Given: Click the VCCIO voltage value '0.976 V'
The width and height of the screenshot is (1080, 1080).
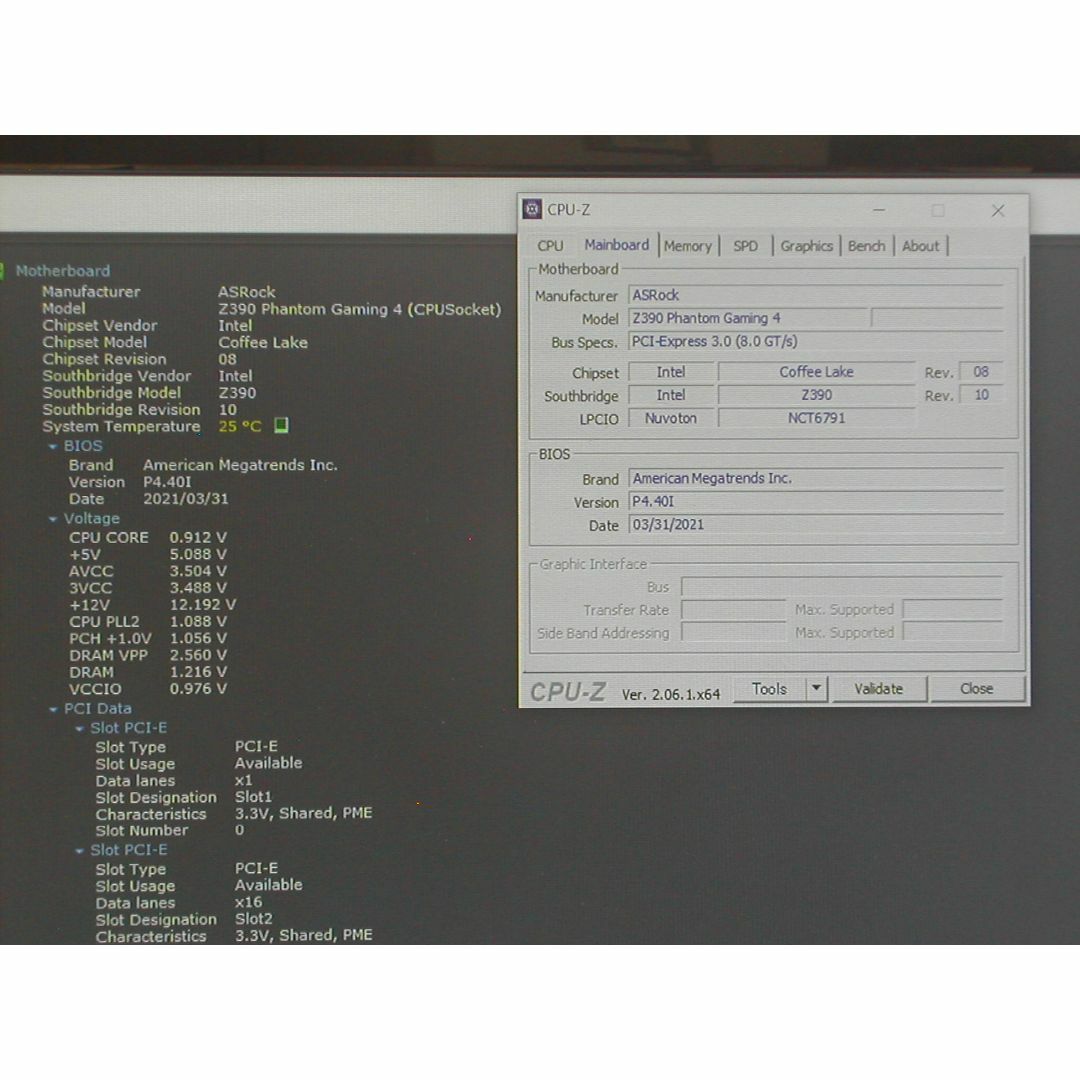Looking at the screenshot, I should [198, 689].
